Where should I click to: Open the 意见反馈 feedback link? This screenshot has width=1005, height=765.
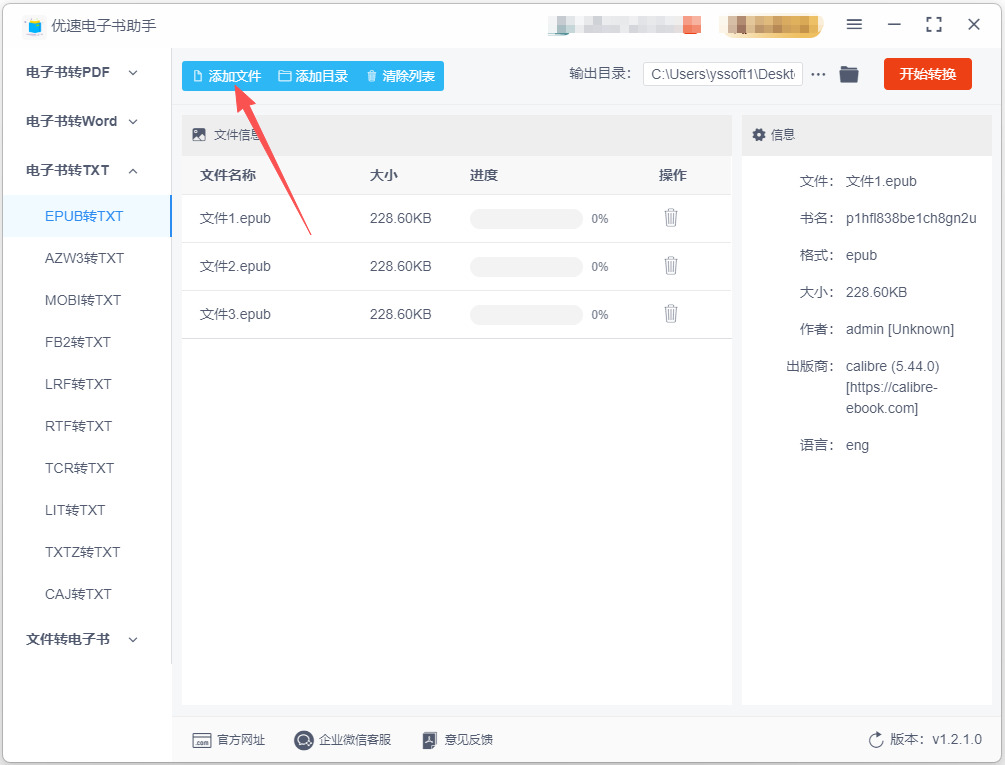pyautogui.click(x=457, y=740)
